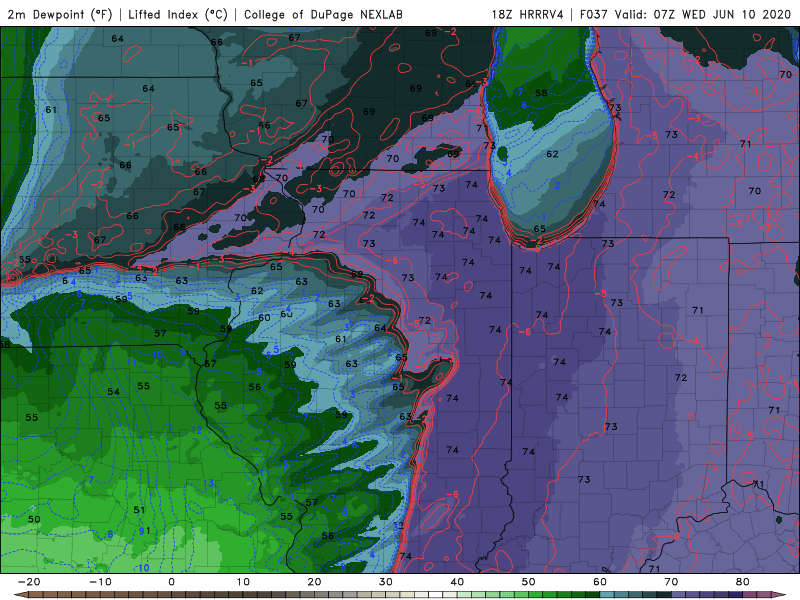The height and width of the screenshot is (600, 800).
Task: Click the '-10' black label on the color scale
Action: click(100, 582)
